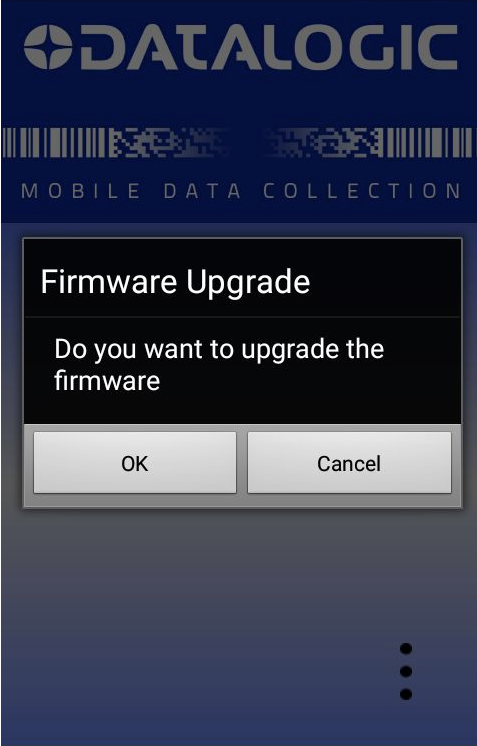This screenshot has height=746, width=477.
Task: Click the "MOBILE" word in the banner
Action: [x=81, y=191]
